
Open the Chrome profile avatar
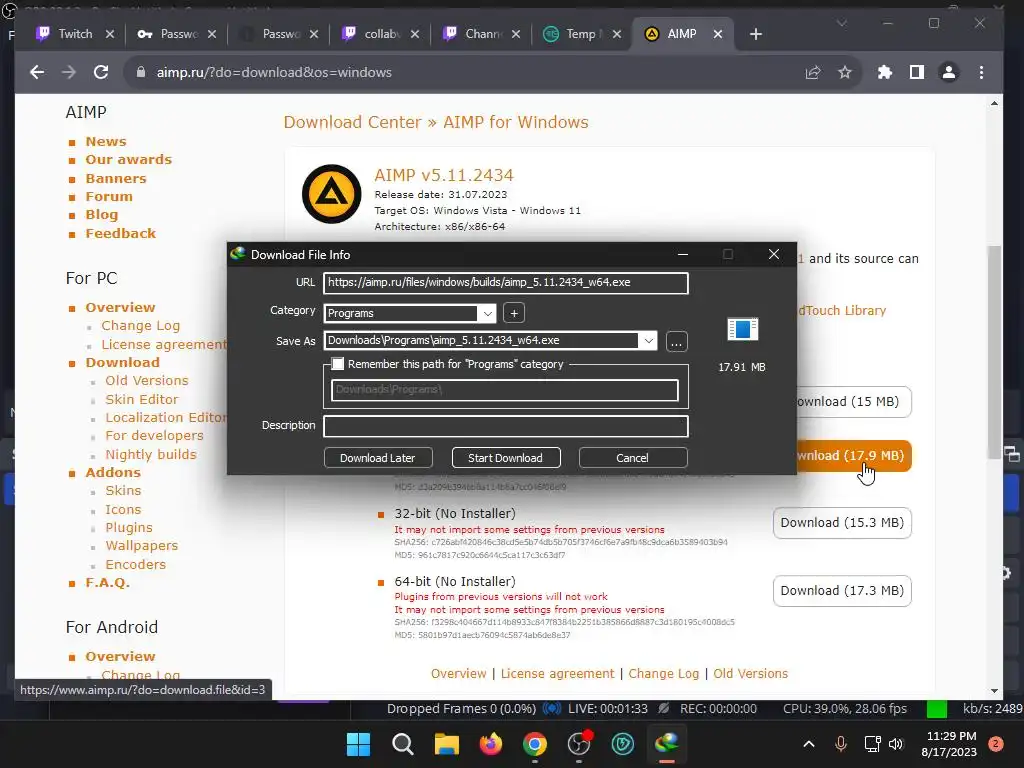[949, 72]
